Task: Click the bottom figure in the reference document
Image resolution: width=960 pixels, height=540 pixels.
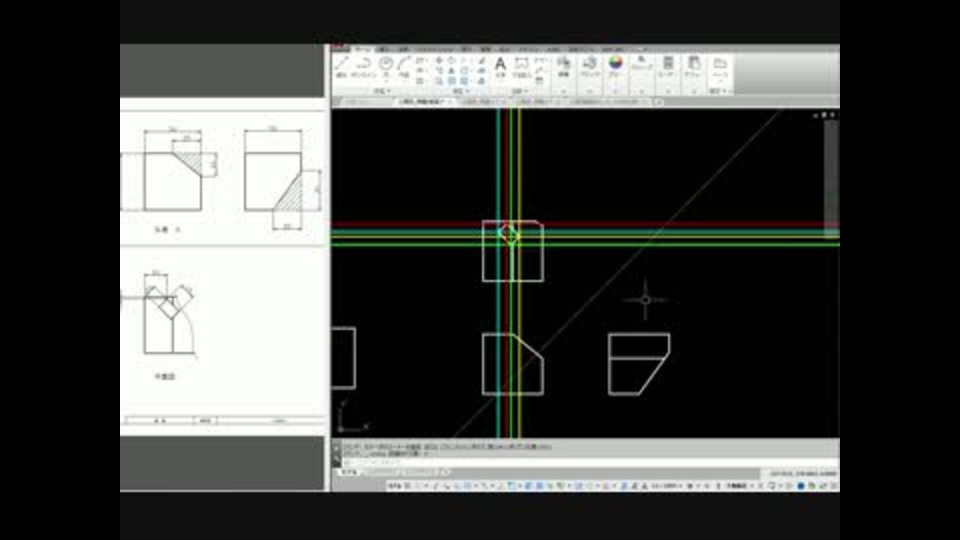Action: point(169,313)
